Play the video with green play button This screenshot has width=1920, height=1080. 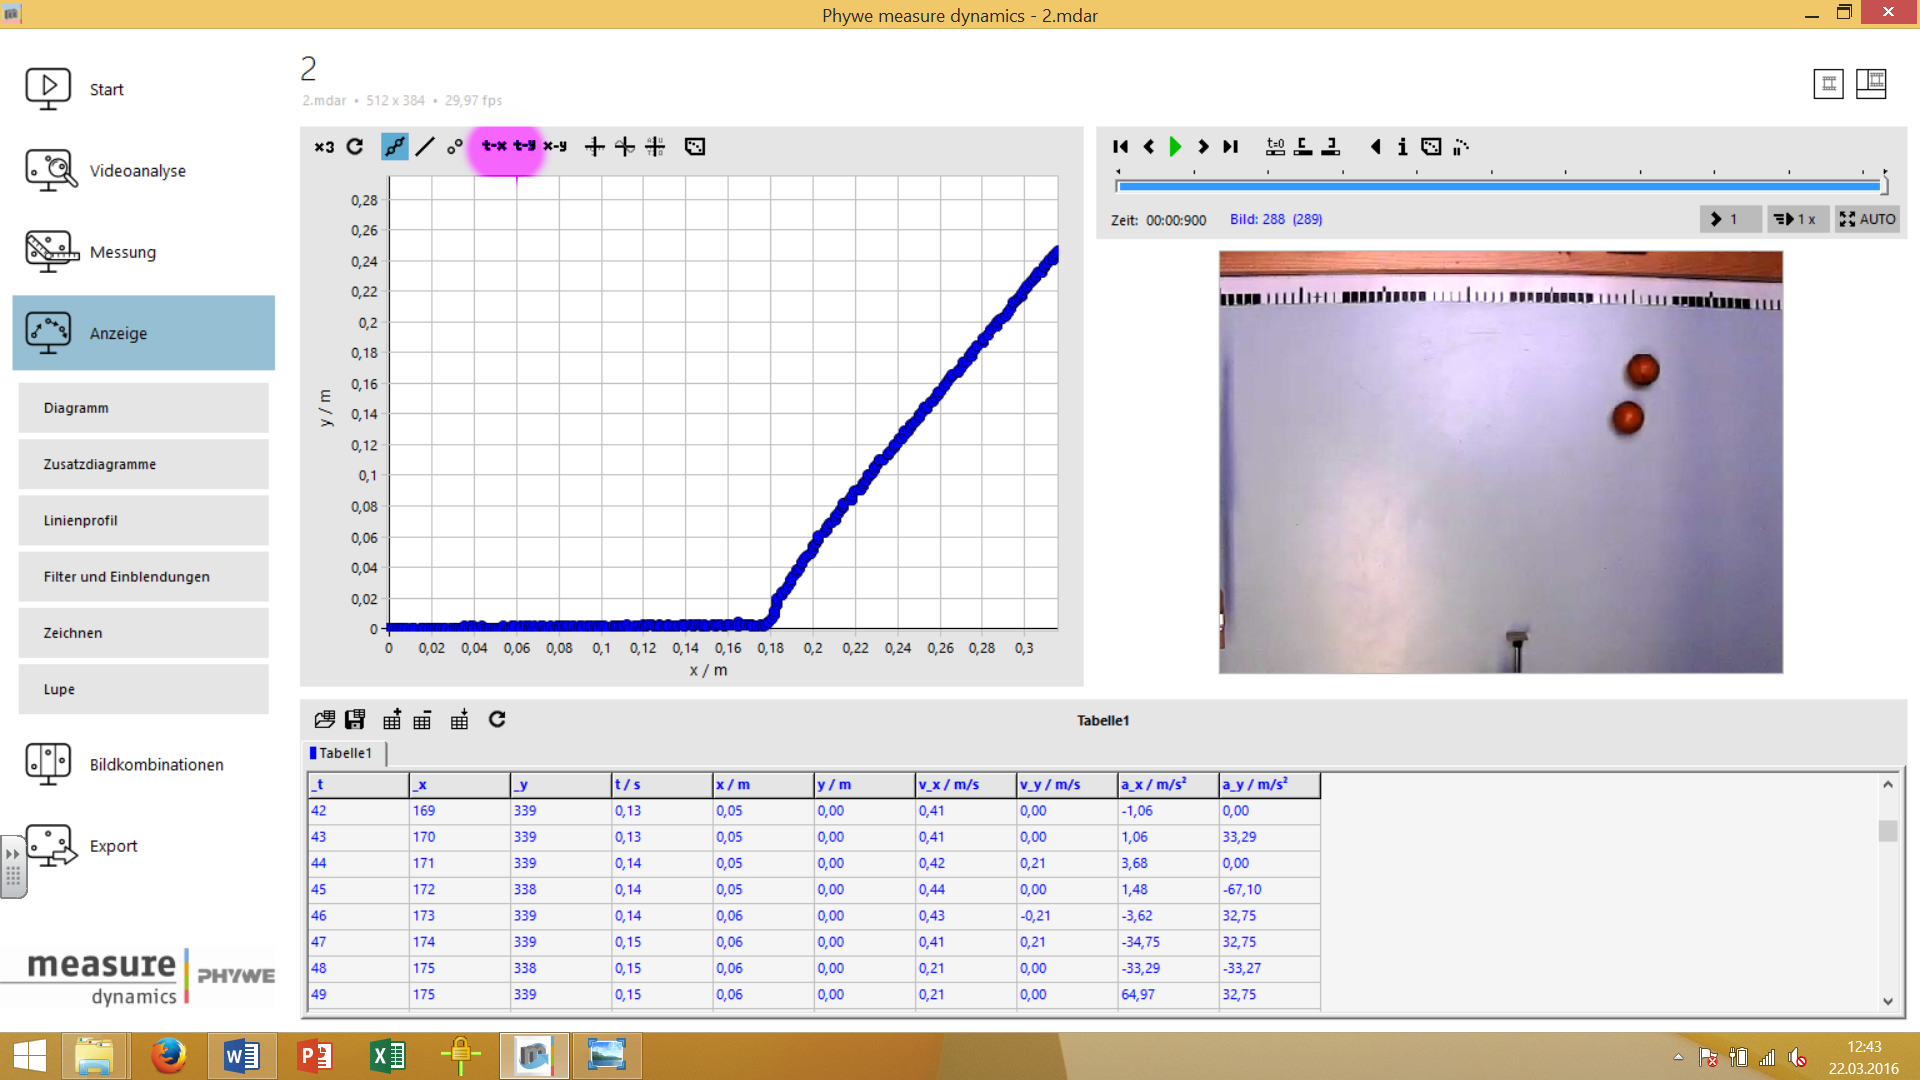(1176, 147)
